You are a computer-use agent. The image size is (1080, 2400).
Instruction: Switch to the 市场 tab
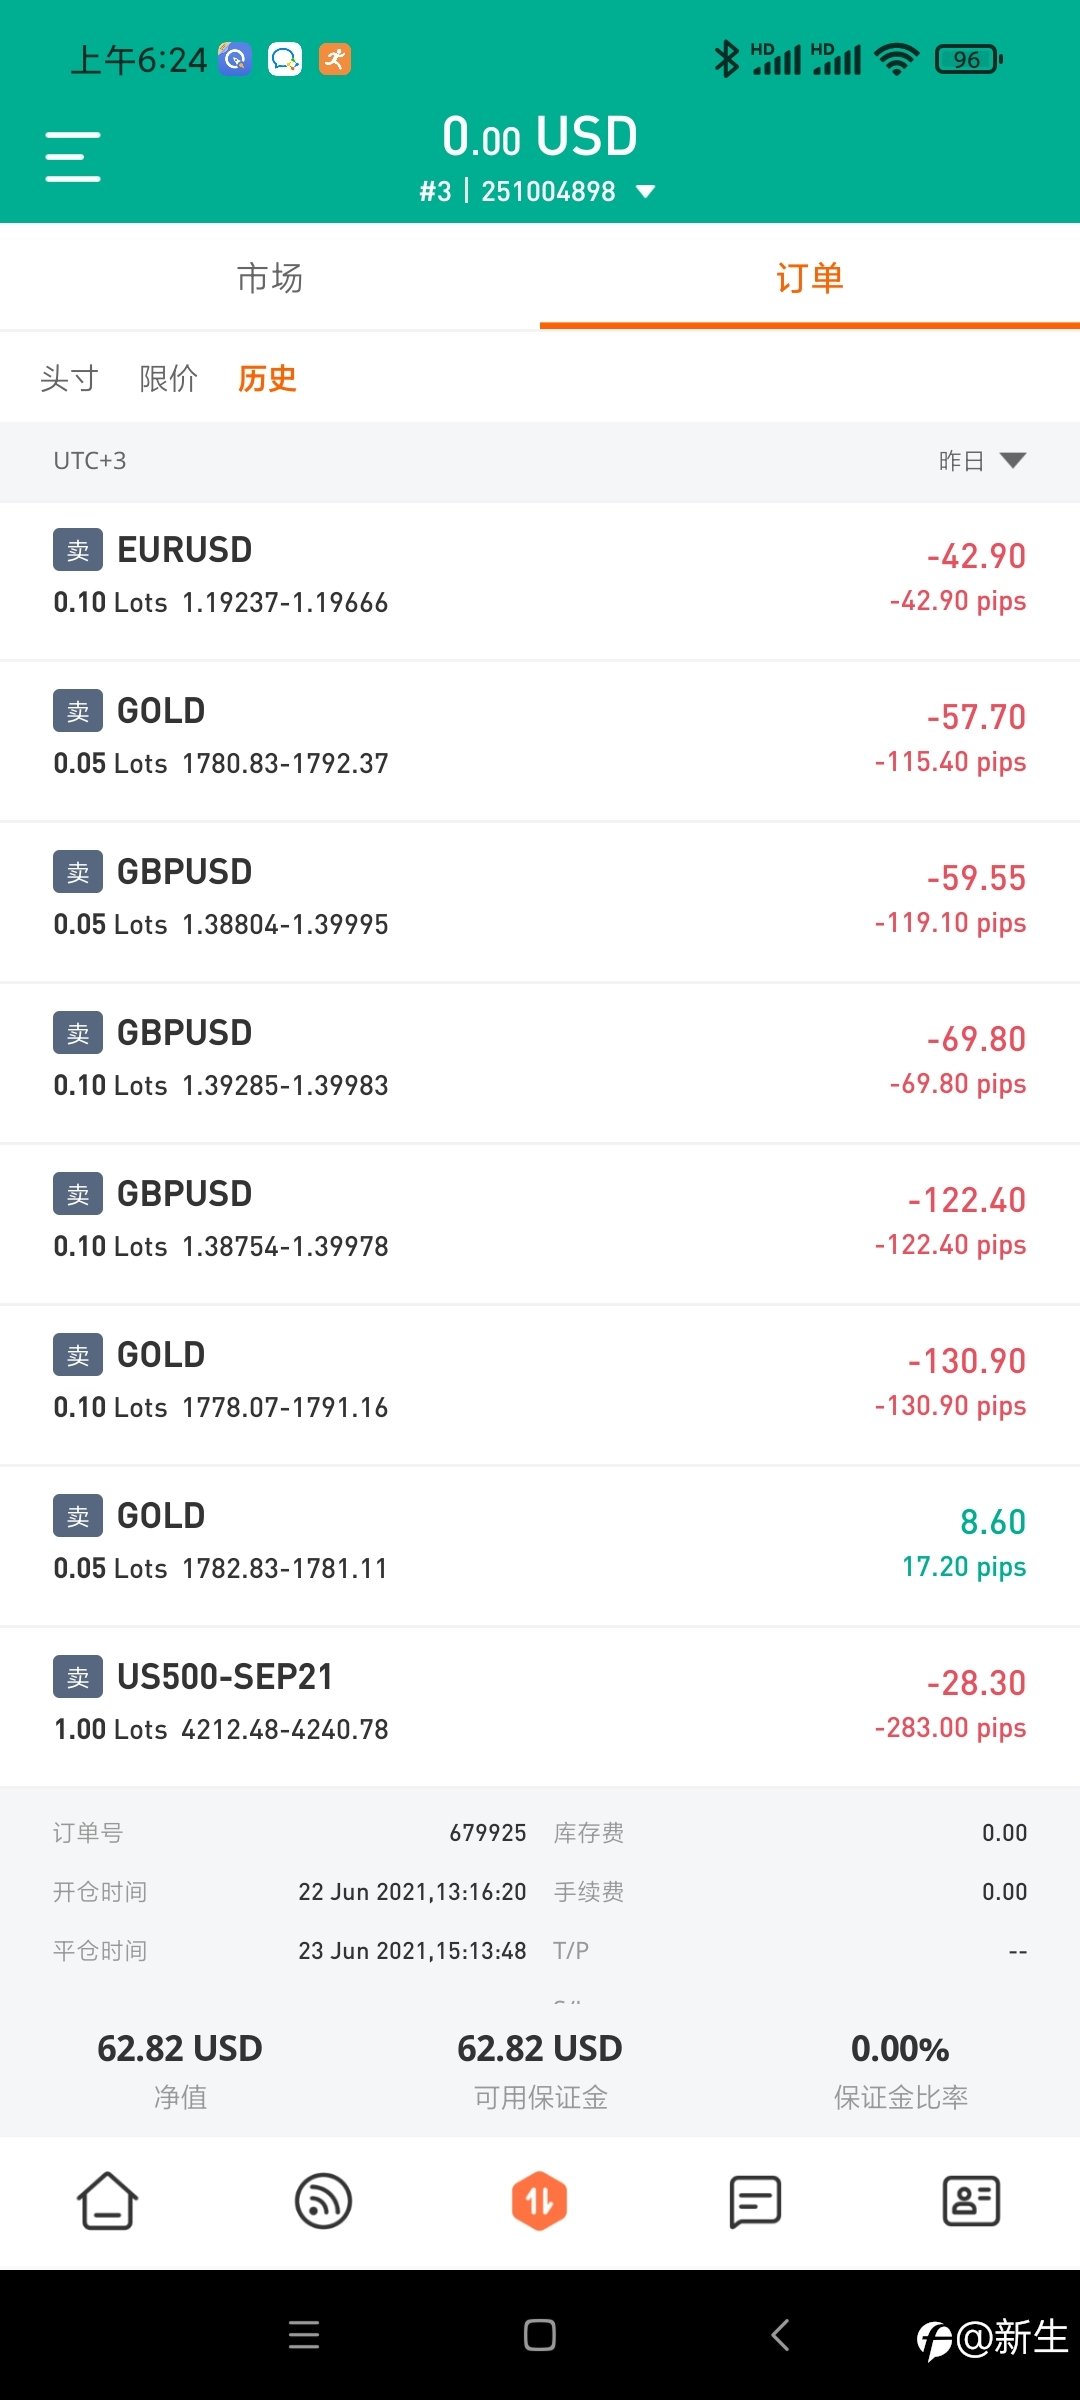pyautogui.click(x=270, y=277)
